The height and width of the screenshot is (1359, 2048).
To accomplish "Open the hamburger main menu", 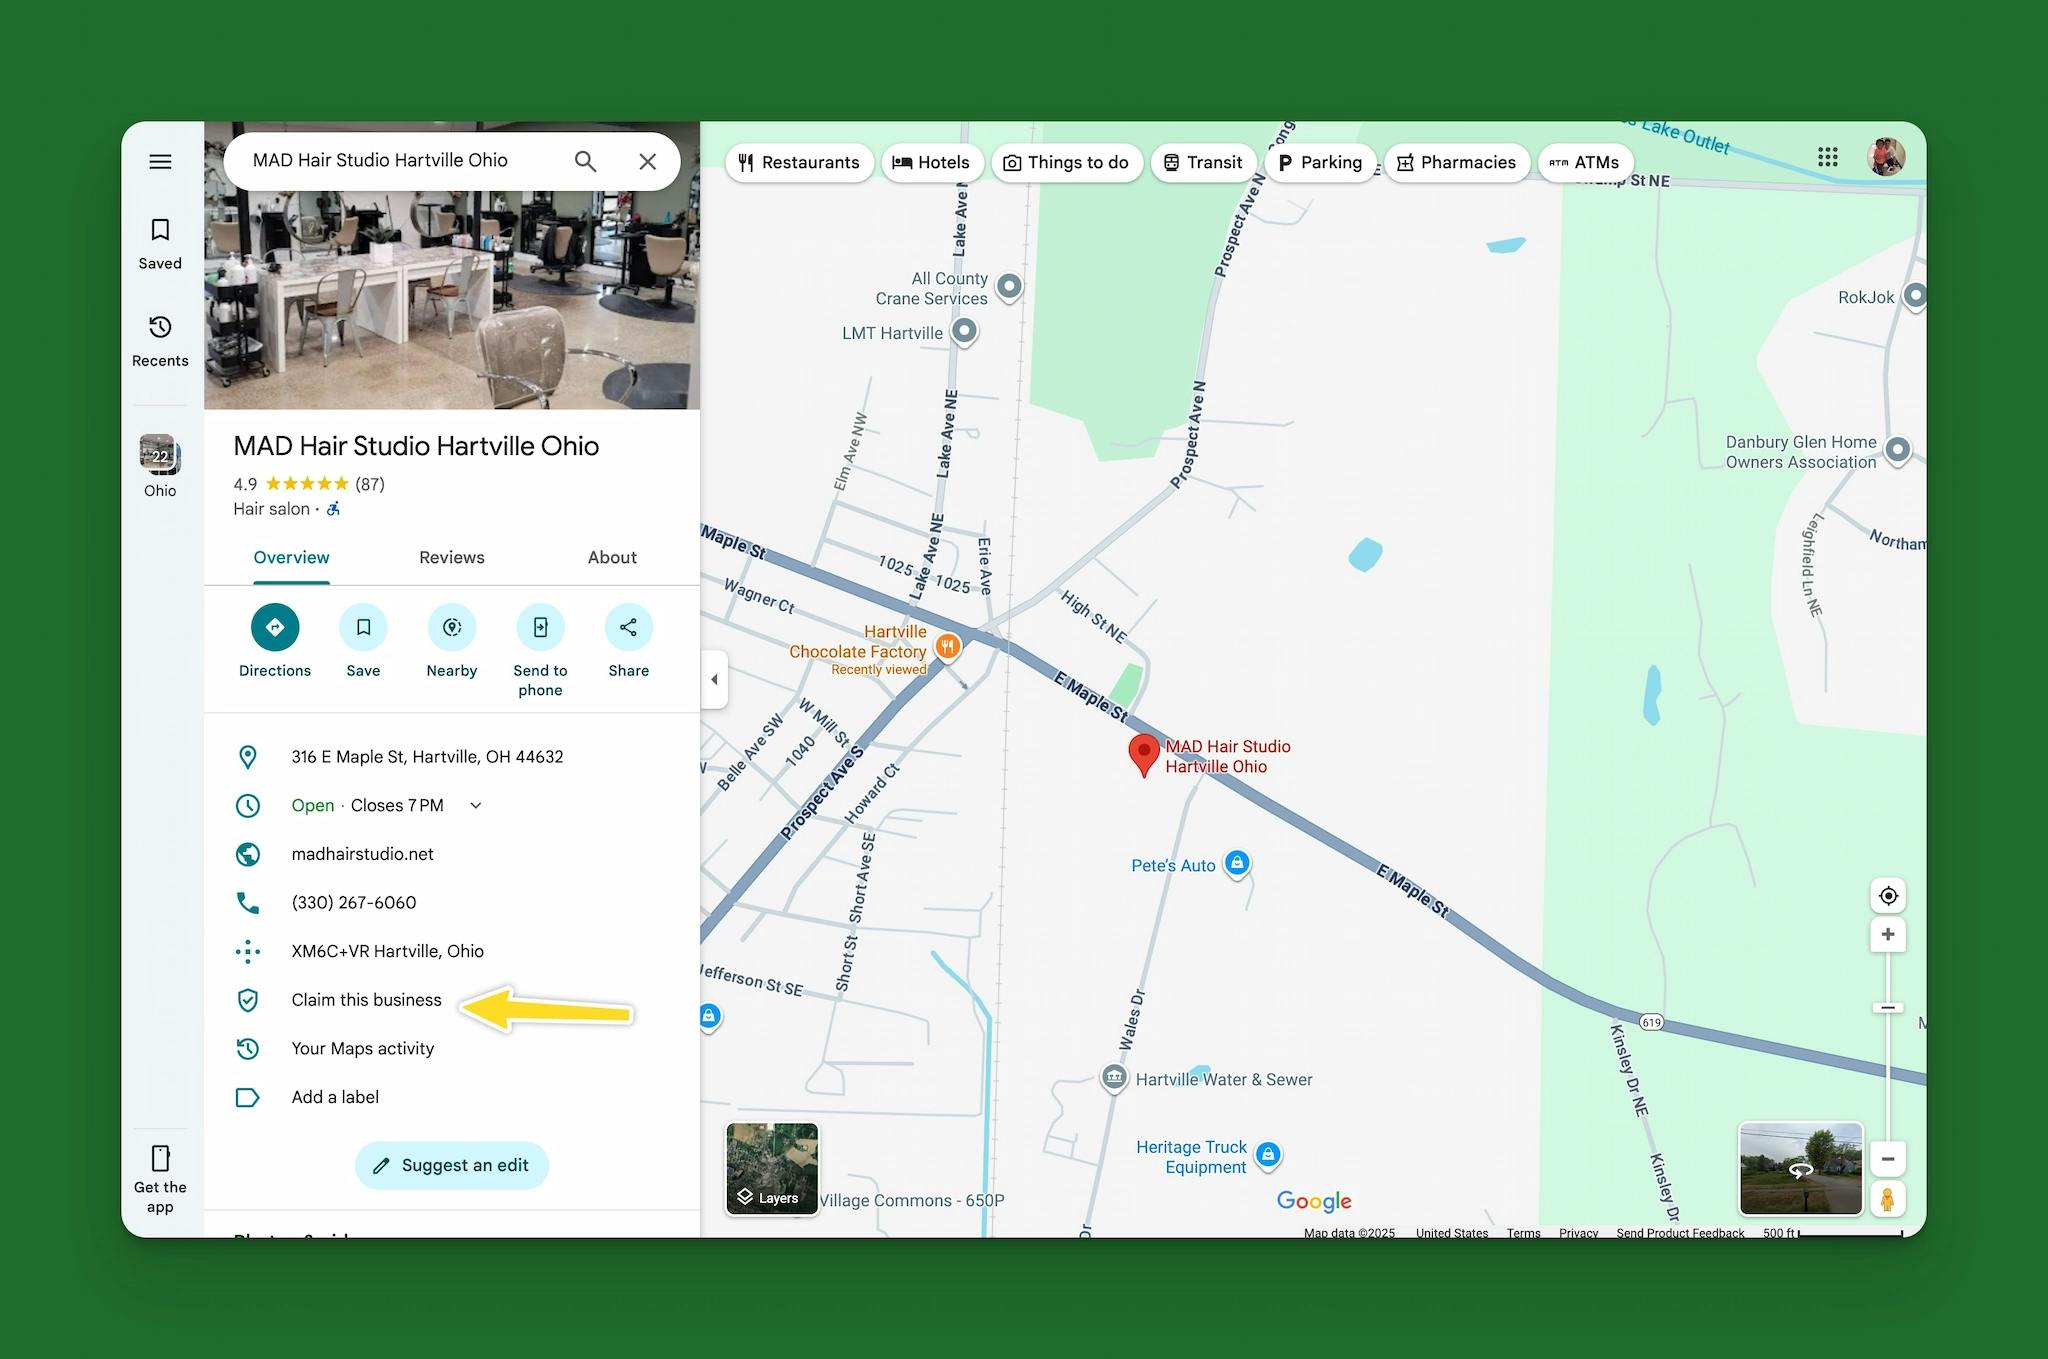I will point(160,162).
